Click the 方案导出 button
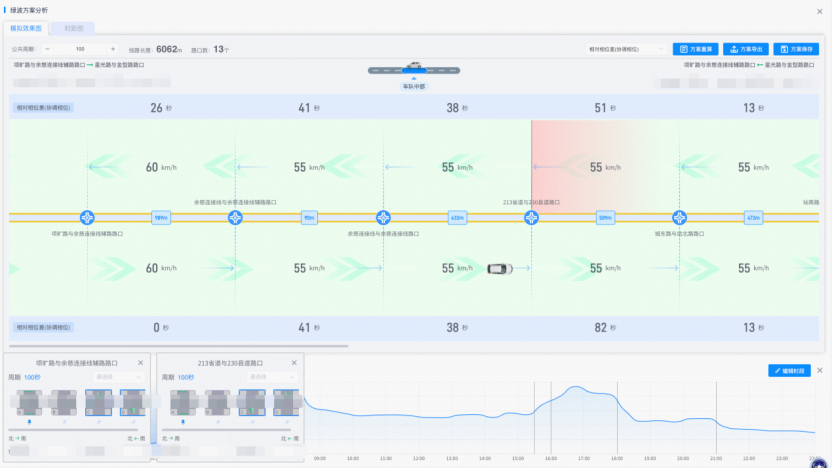The width and height of the screenshot is (832, 468). pos(746,48)
